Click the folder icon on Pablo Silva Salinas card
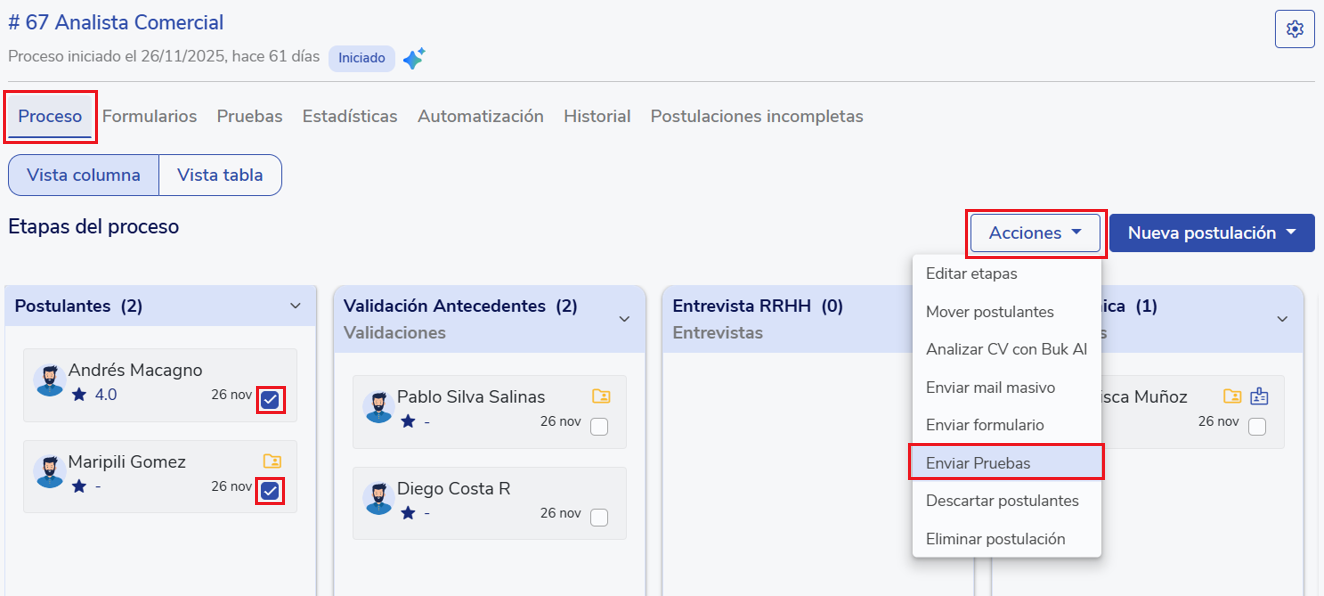 (601, 396)
